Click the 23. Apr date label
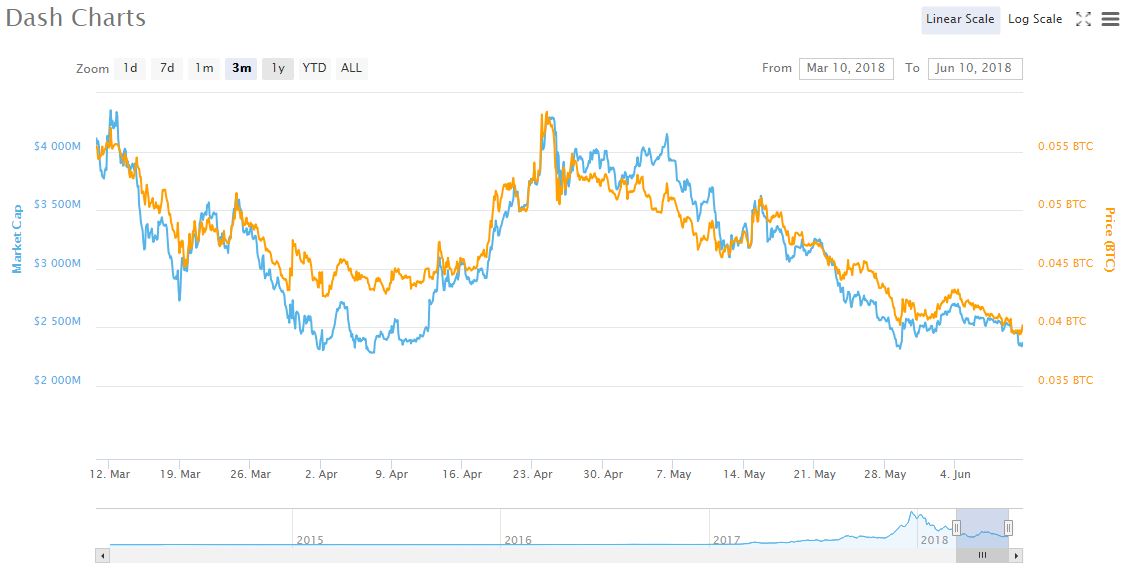 coord(533,474)
